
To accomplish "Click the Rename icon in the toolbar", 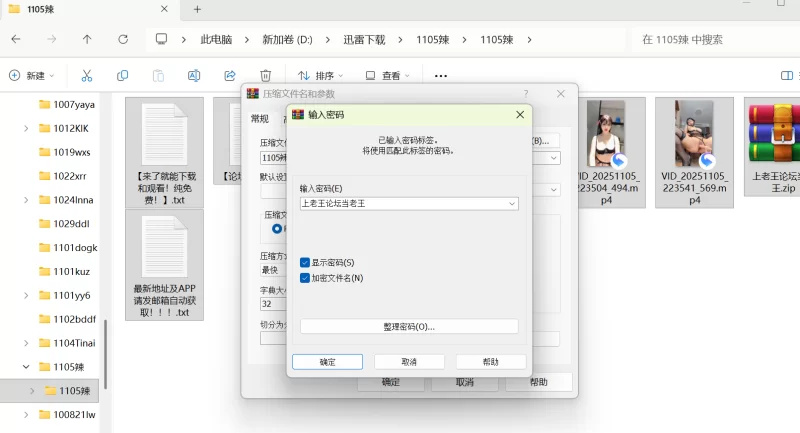I will [194, 75].
